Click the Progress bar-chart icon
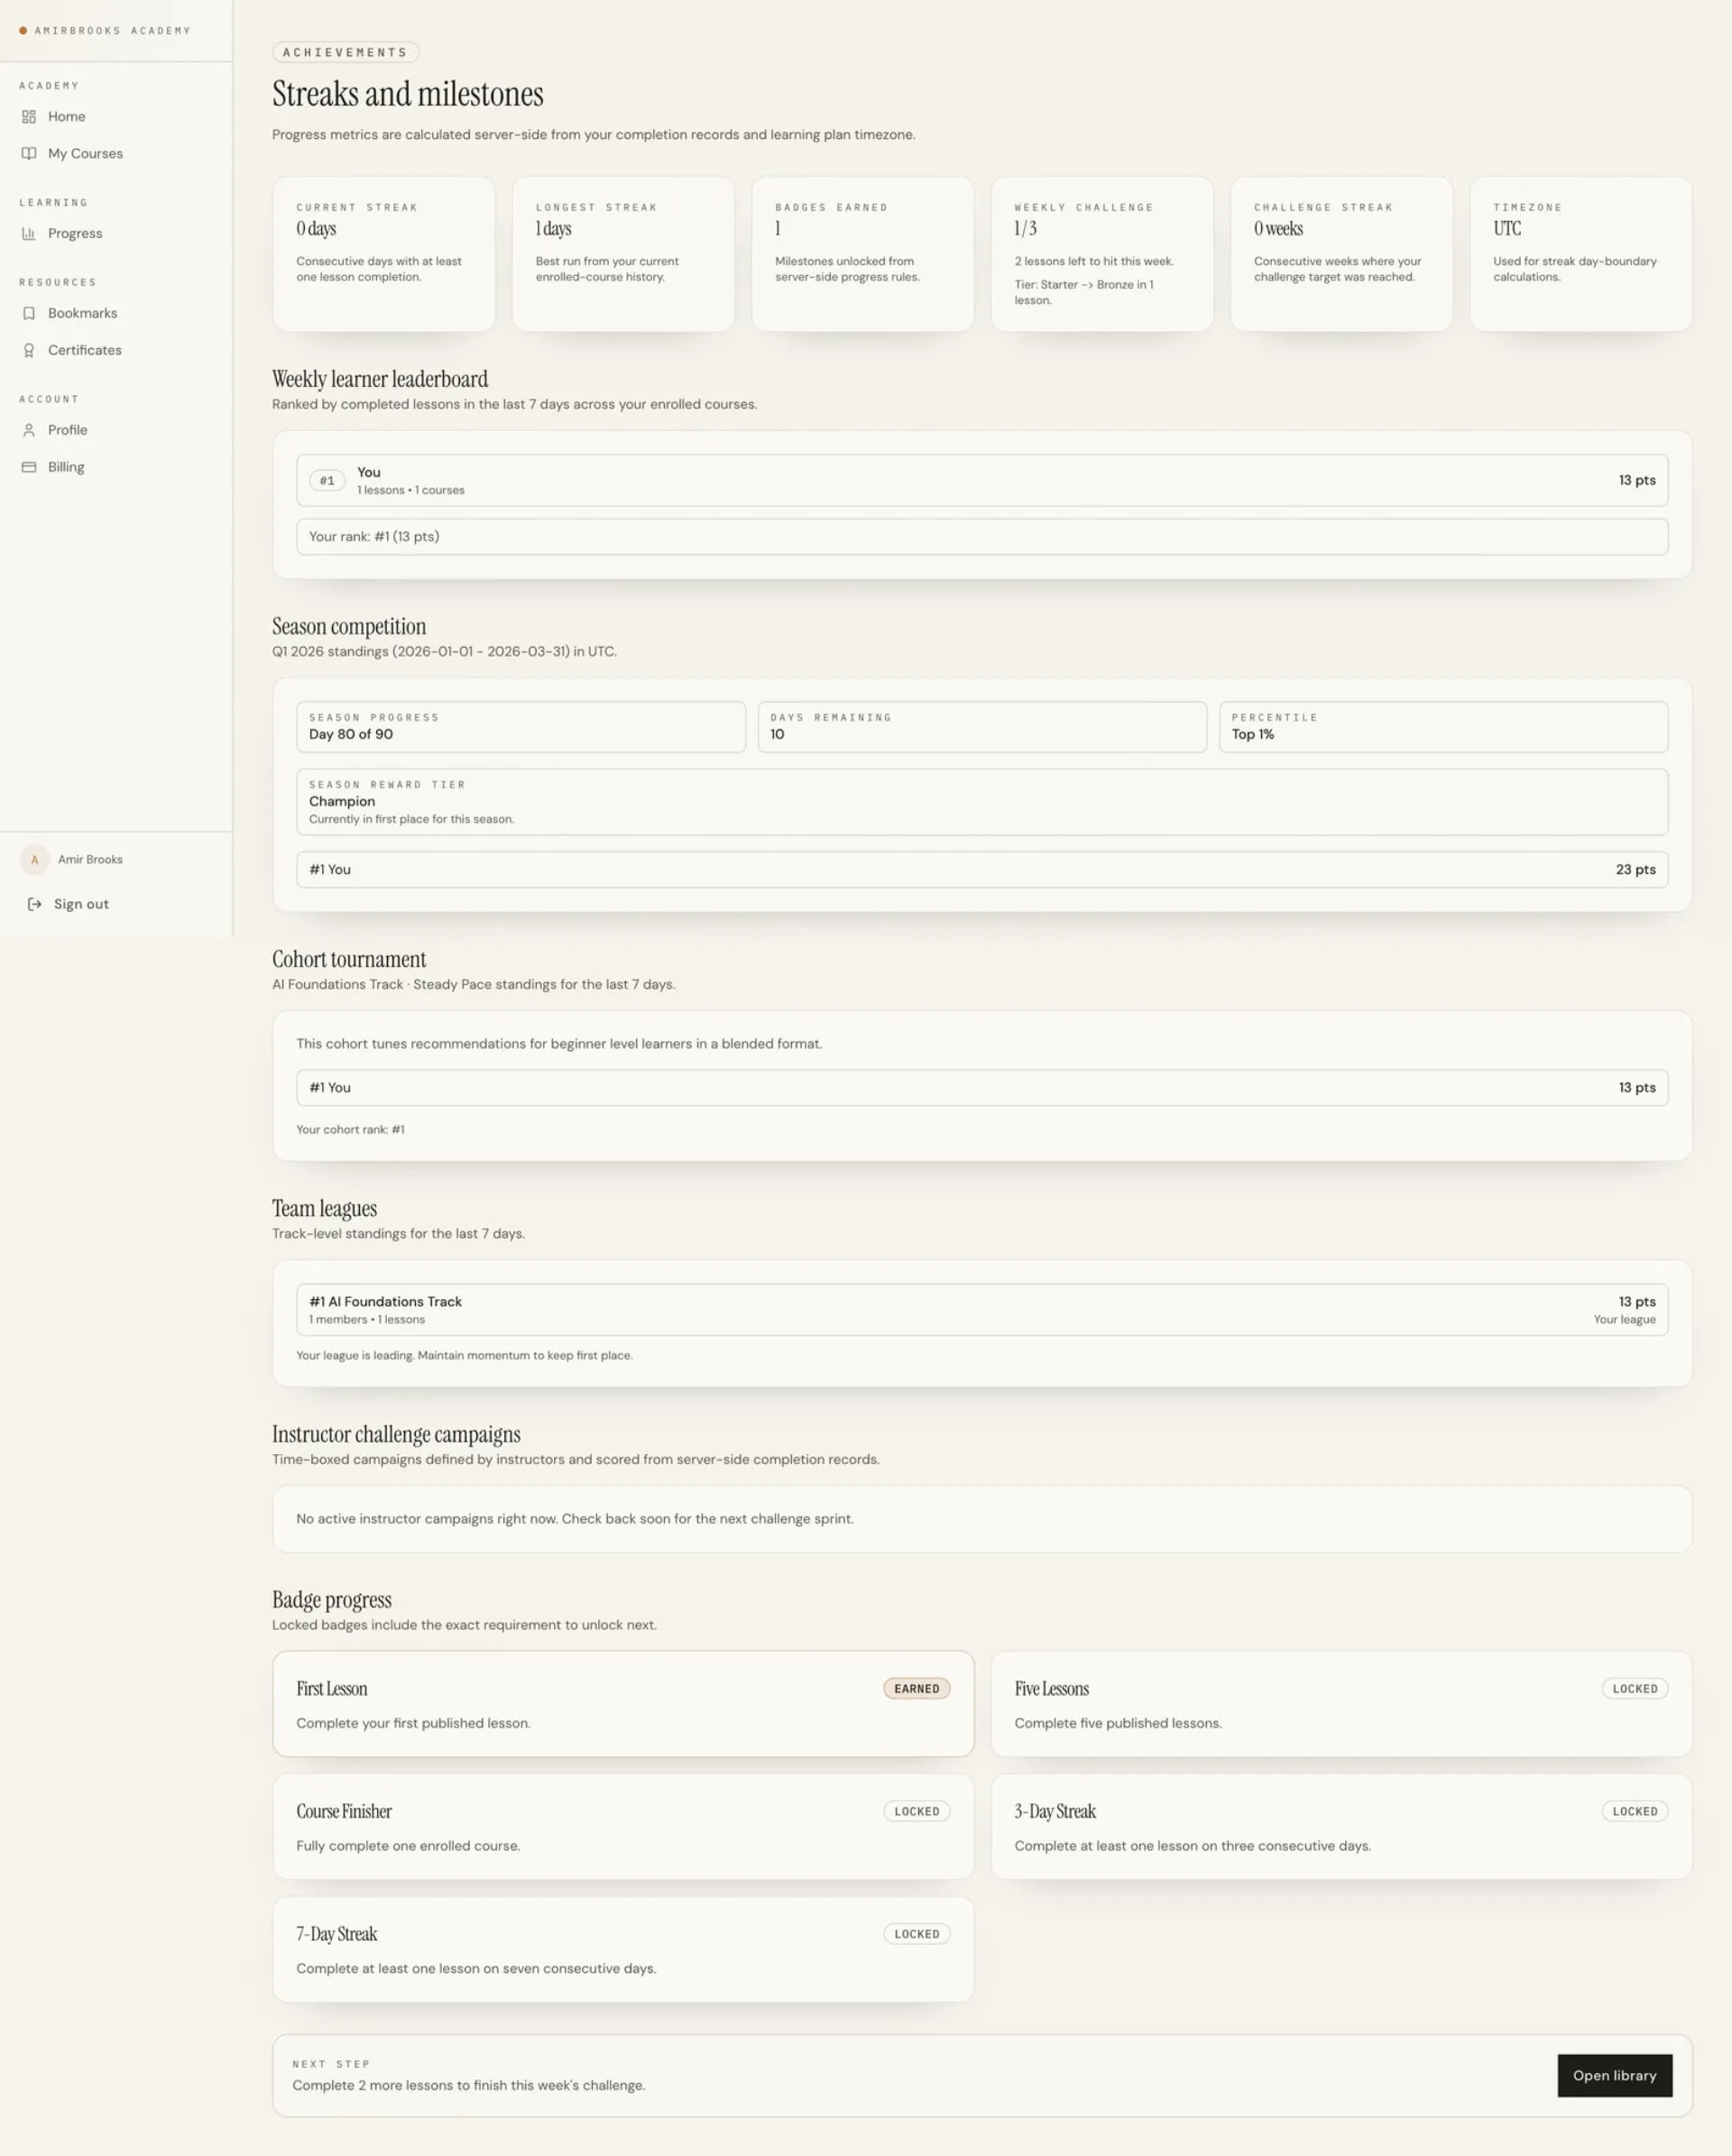Image resolution: width=1732 pixels, height=2156 pixels. [x=29, y=233]
